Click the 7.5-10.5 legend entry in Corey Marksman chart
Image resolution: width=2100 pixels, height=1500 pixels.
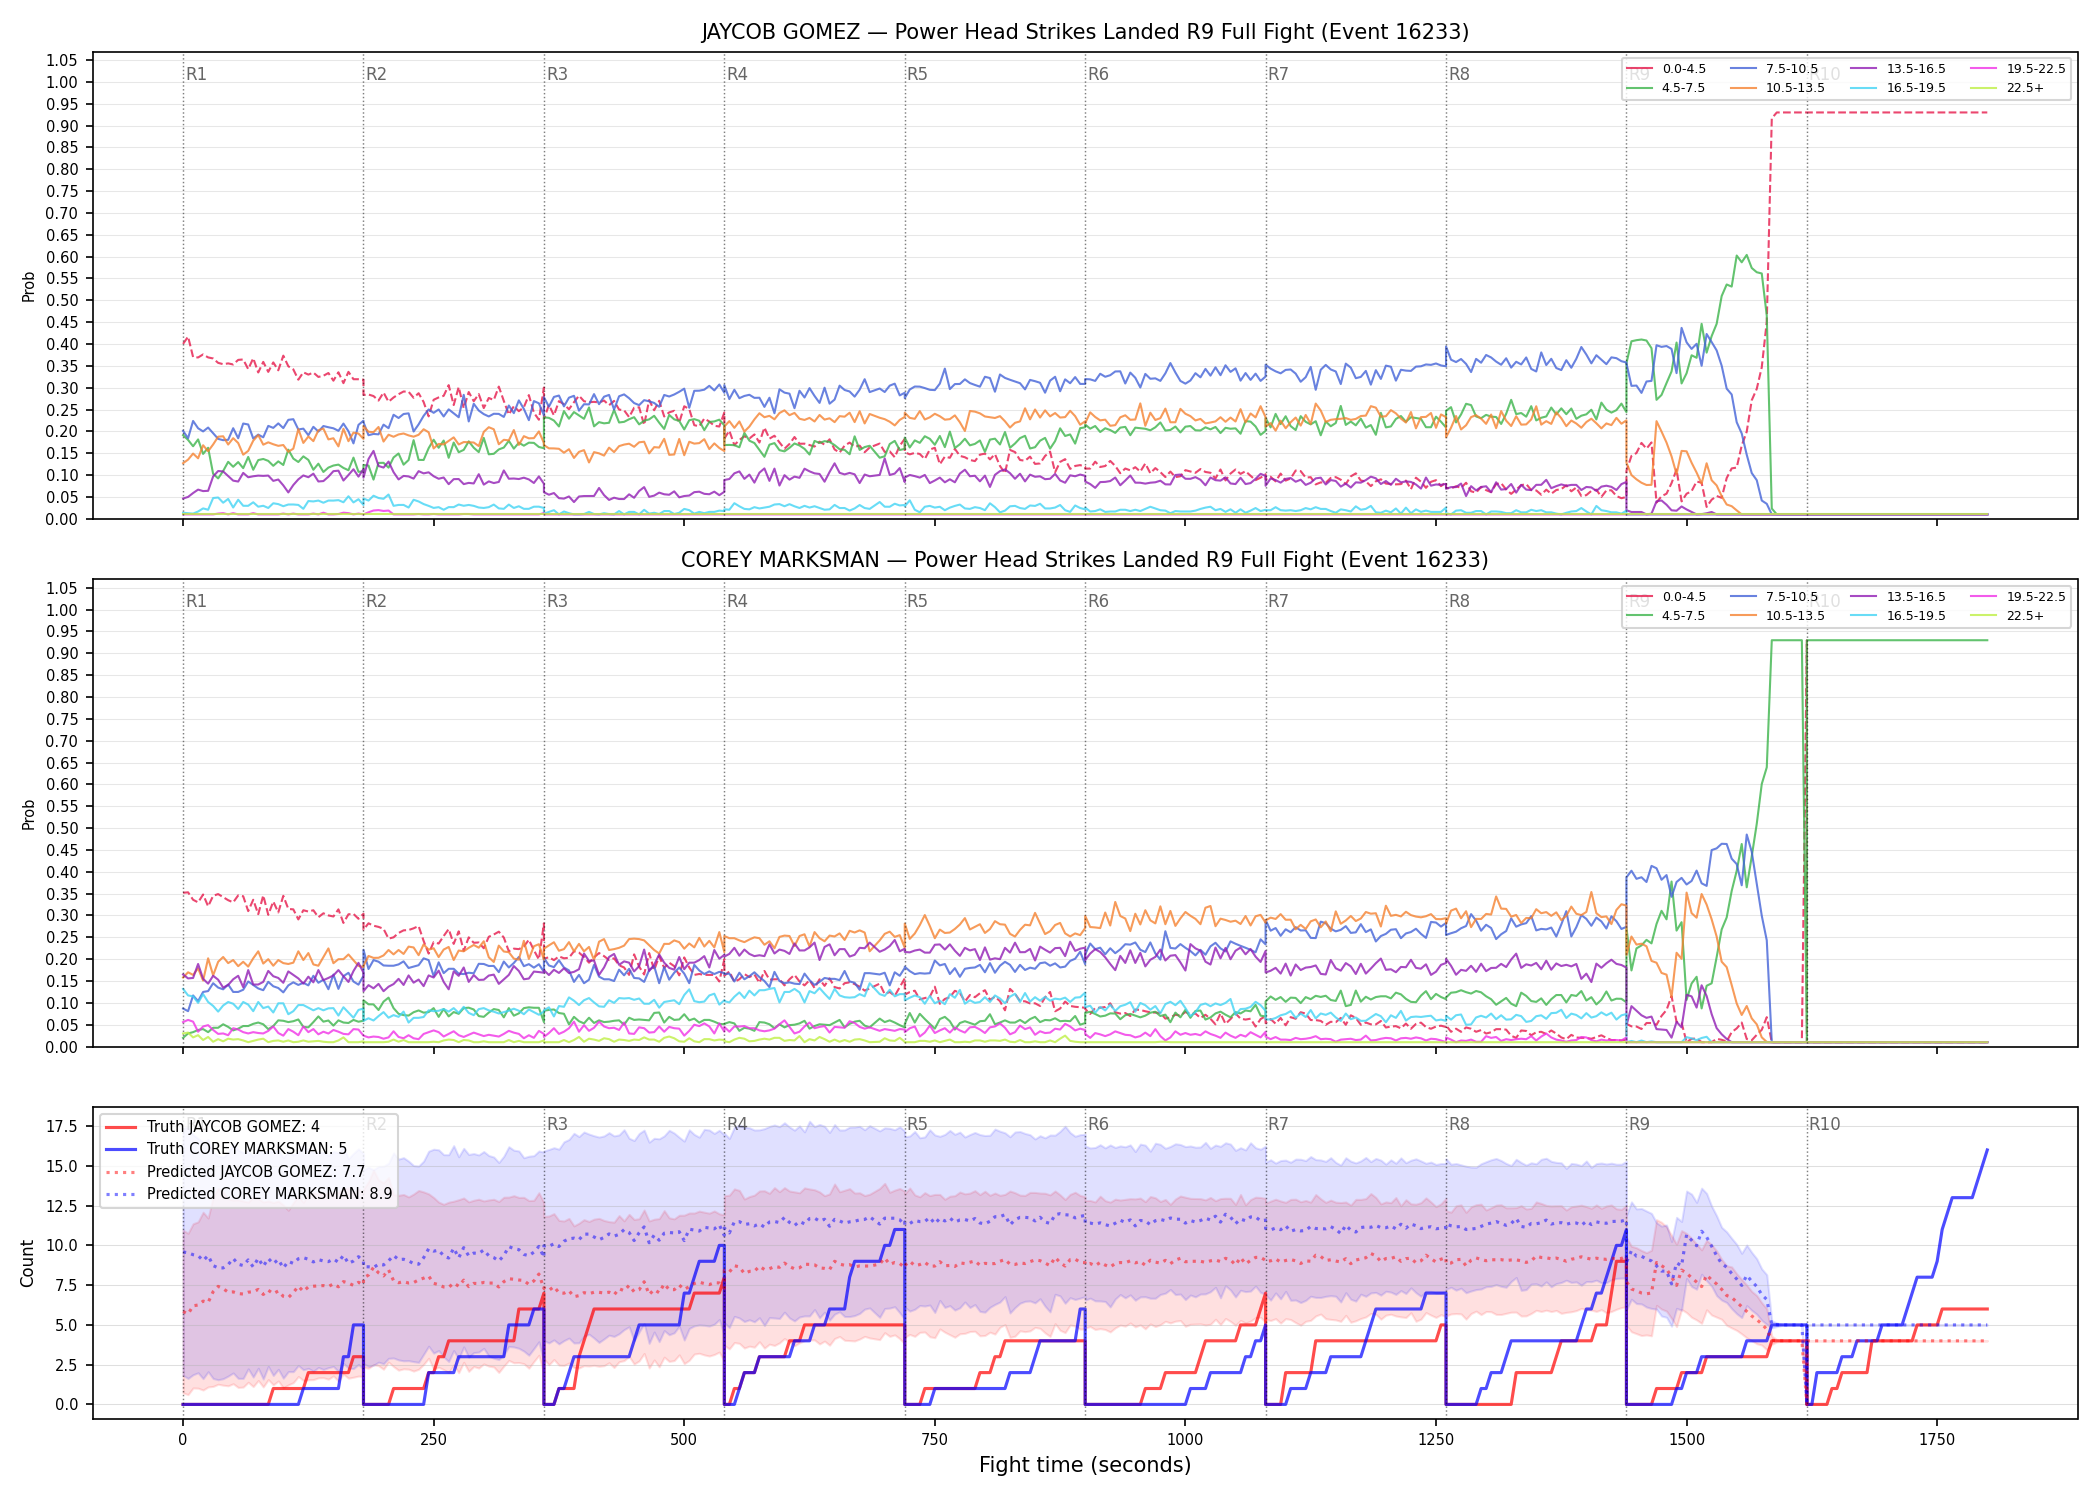(1774, 597)
